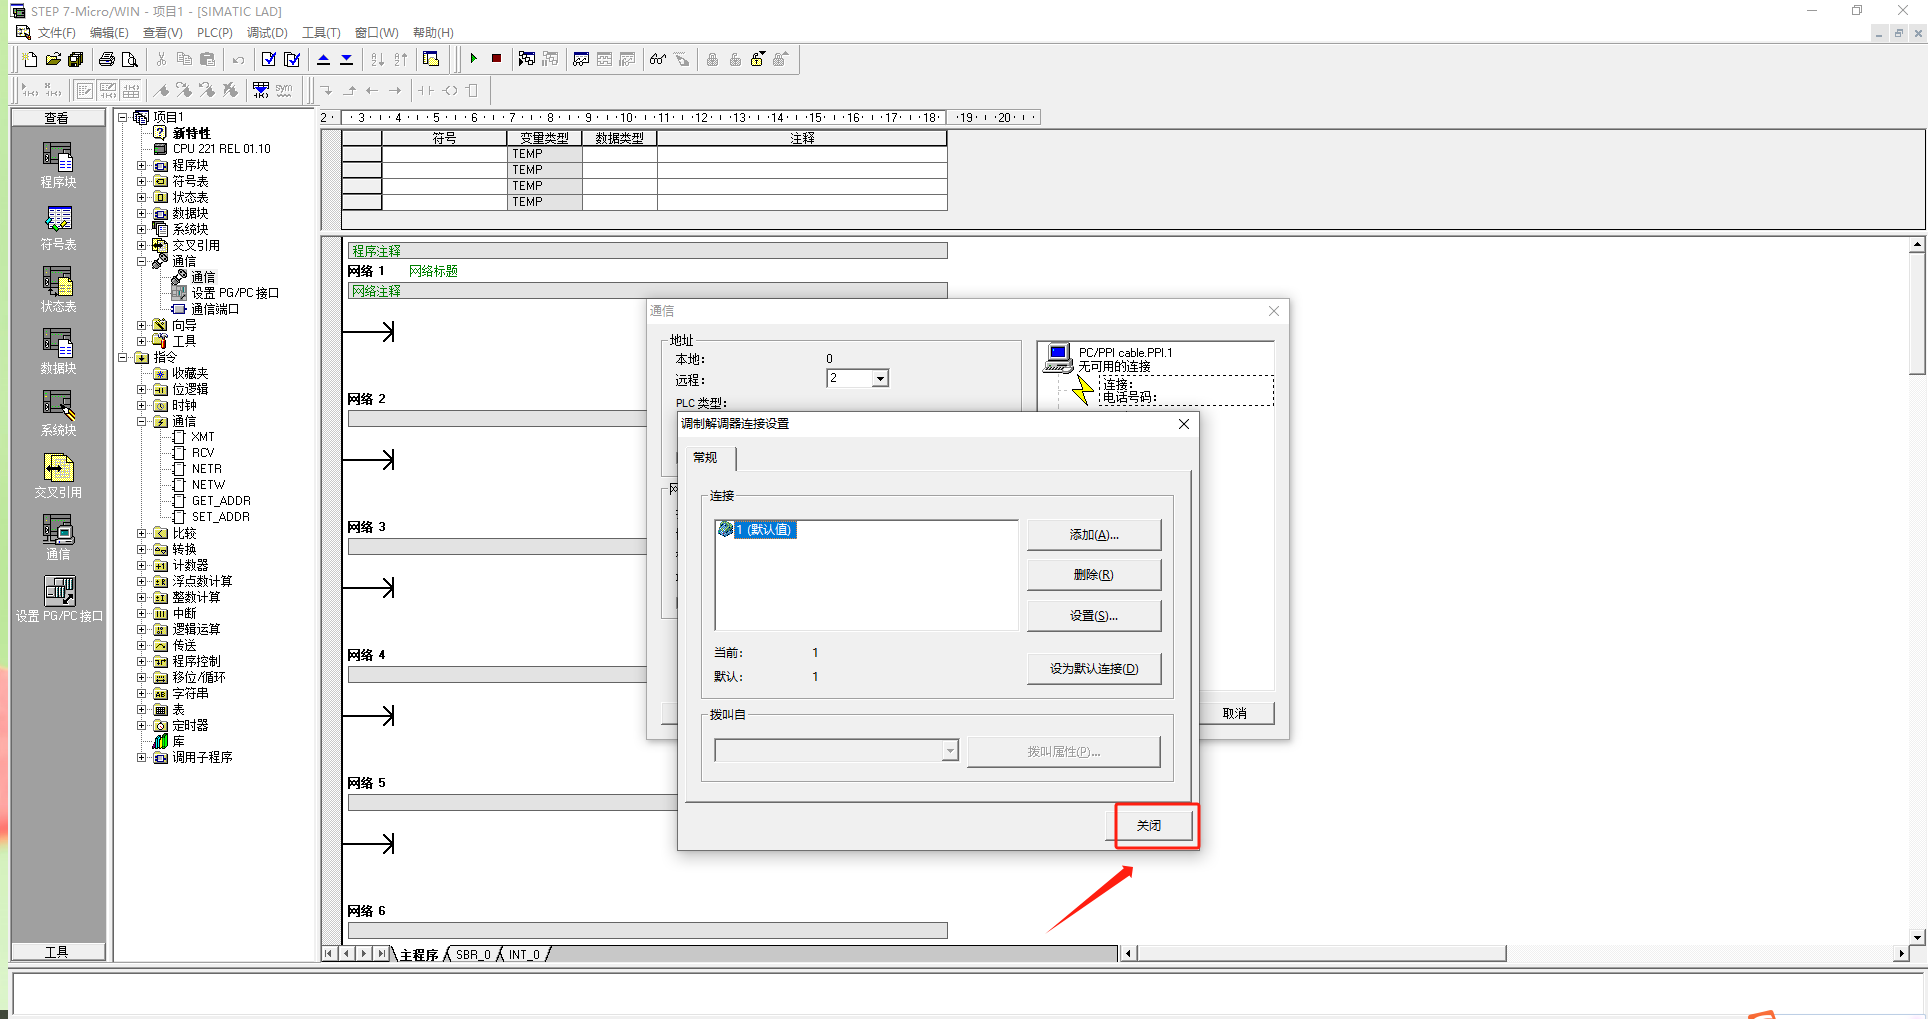Open 符号表 from the navigation bar
The height and width of the screenshot is (1019, 1928).
[x=58, y=228]
